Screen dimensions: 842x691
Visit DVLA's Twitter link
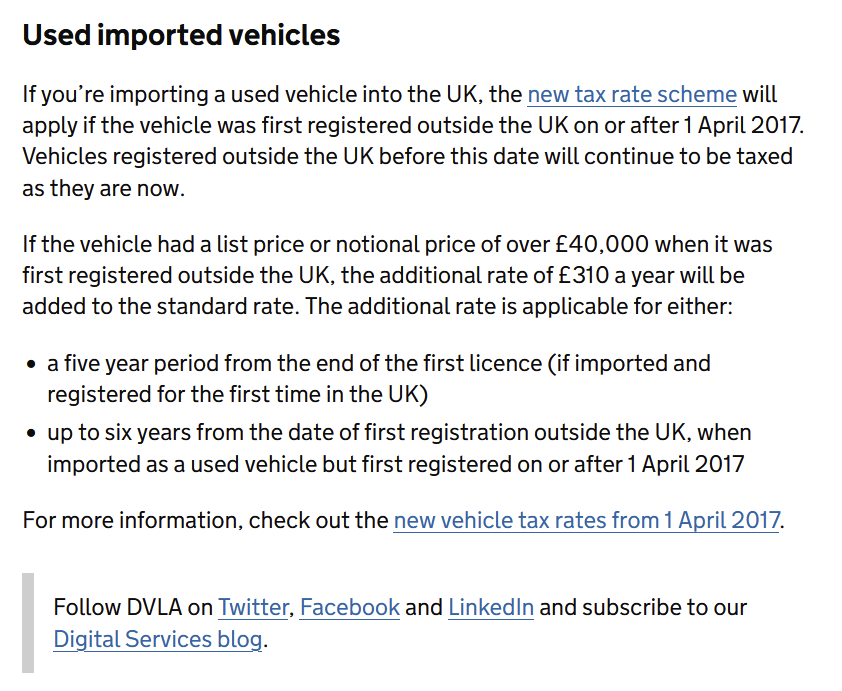click(254, 607)
